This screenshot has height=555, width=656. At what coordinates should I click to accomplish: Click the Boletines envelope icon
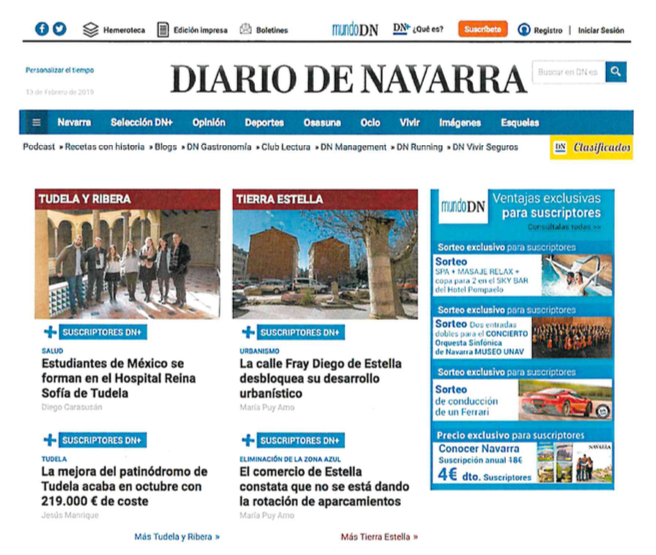pyautogui.click(x=246, y=29)
